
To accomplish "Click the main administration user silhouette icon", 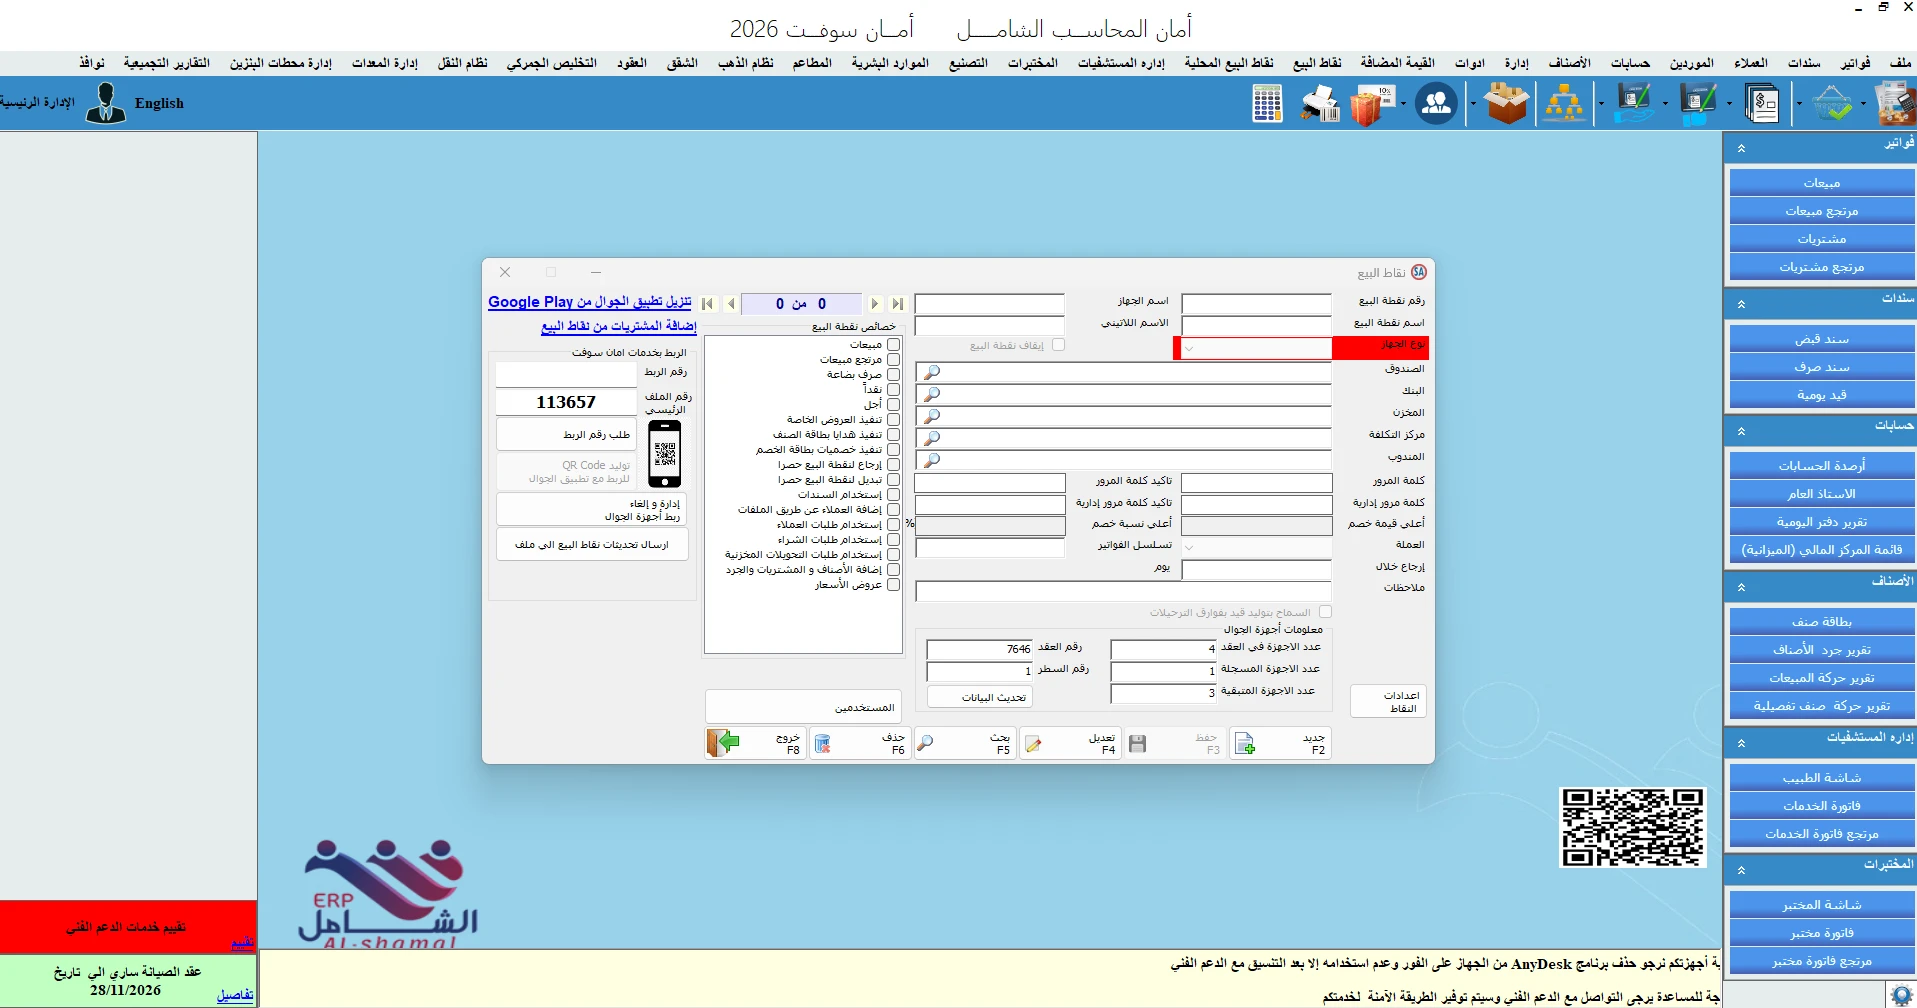I will pos(105,102).
